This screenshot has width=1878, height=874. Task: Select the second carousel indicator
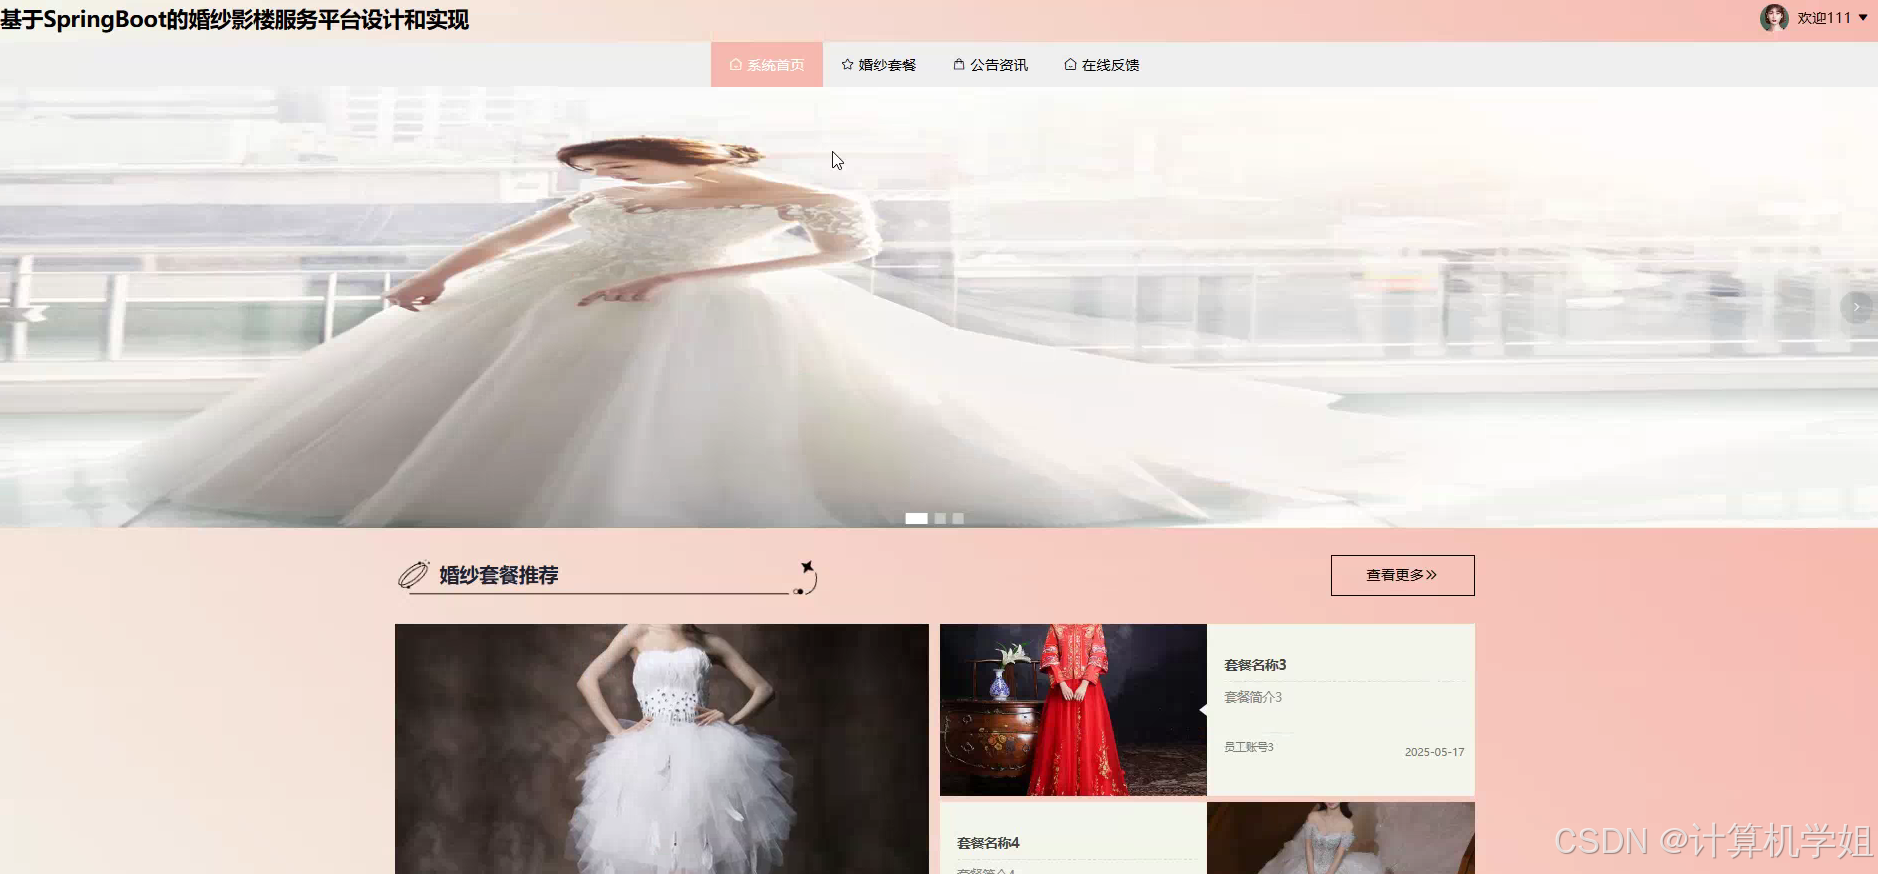click(x=940, y=518)
